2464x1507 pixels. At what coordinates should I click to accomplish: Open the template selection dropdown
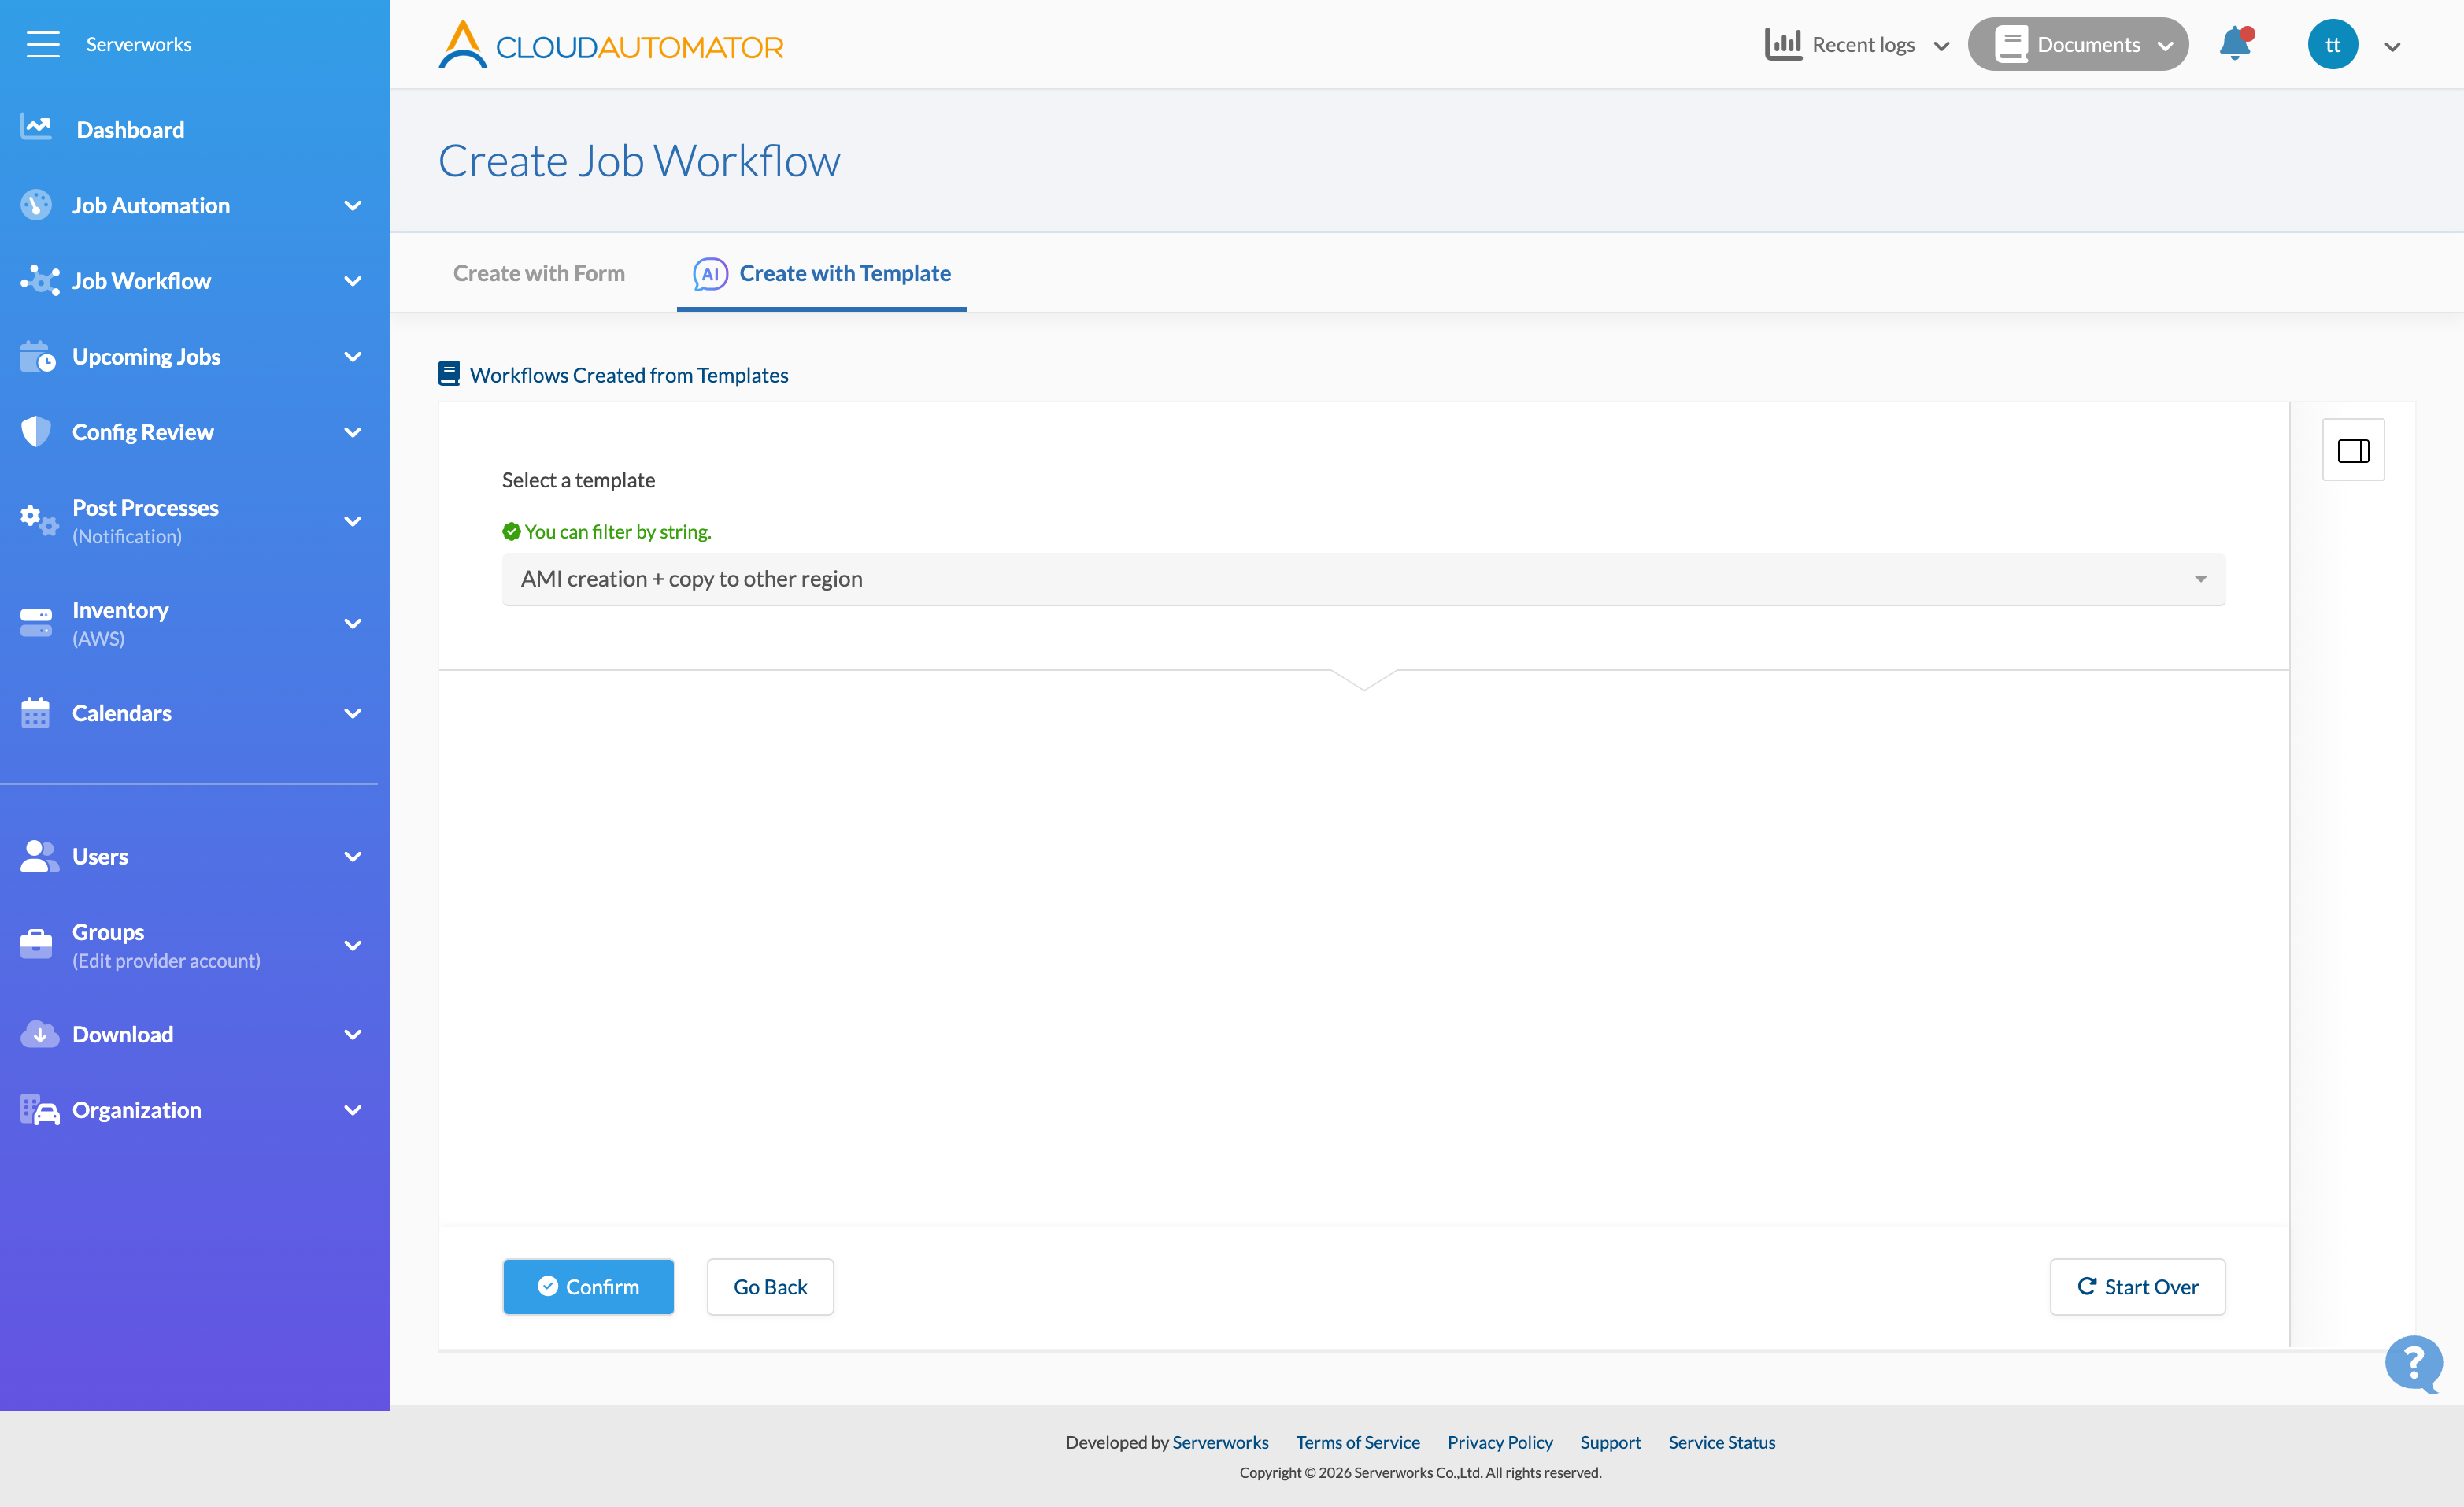[x=1363, y=579]
